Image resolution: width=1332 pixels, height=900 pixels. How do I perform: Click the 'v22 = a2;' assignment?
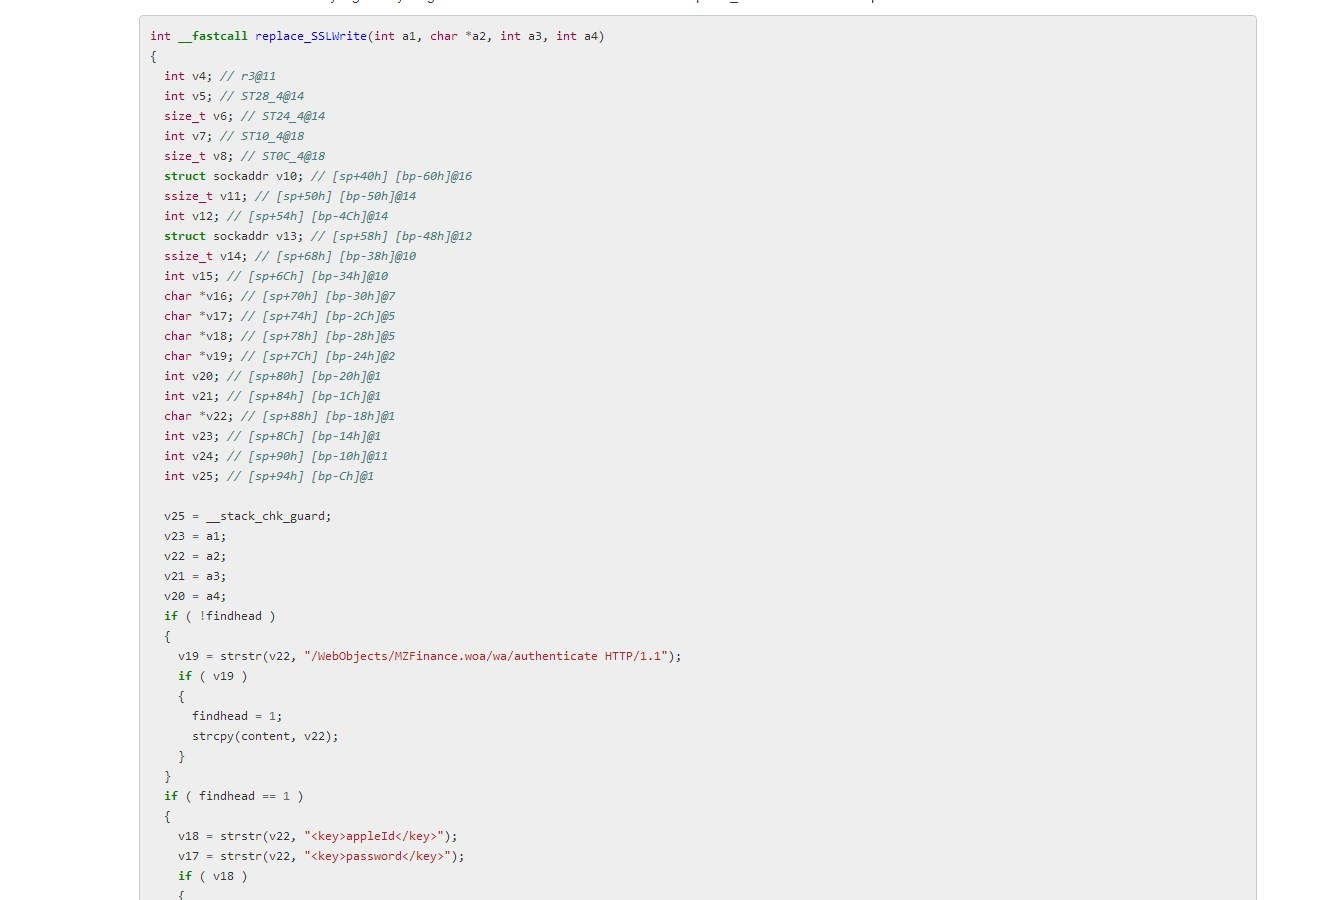point(196,556)
